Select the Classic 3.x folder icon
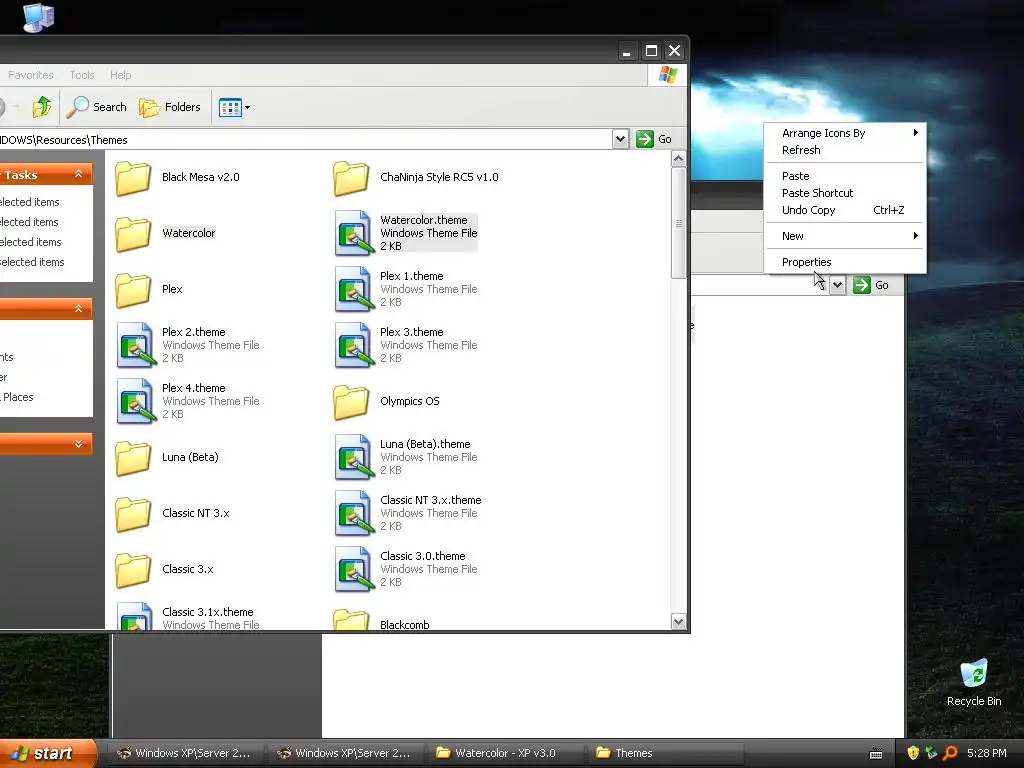 tap(133, 570)
